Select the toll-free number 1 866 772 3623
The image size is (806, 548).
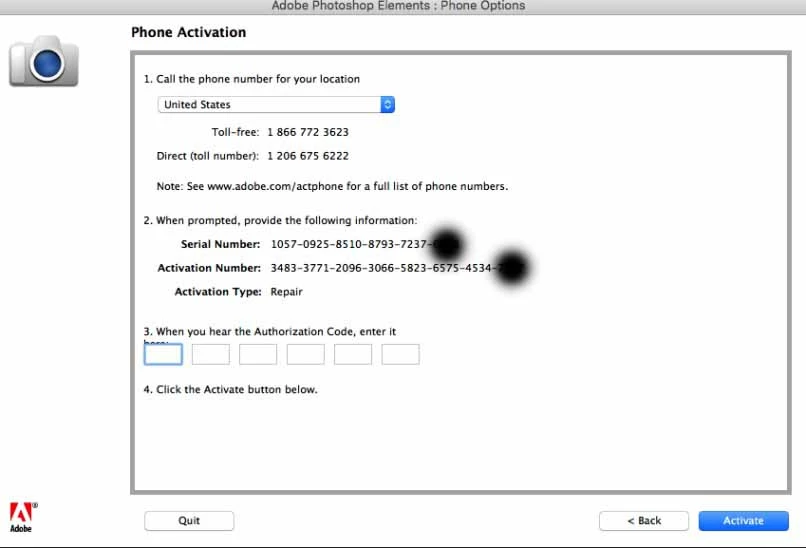point(308,132)
